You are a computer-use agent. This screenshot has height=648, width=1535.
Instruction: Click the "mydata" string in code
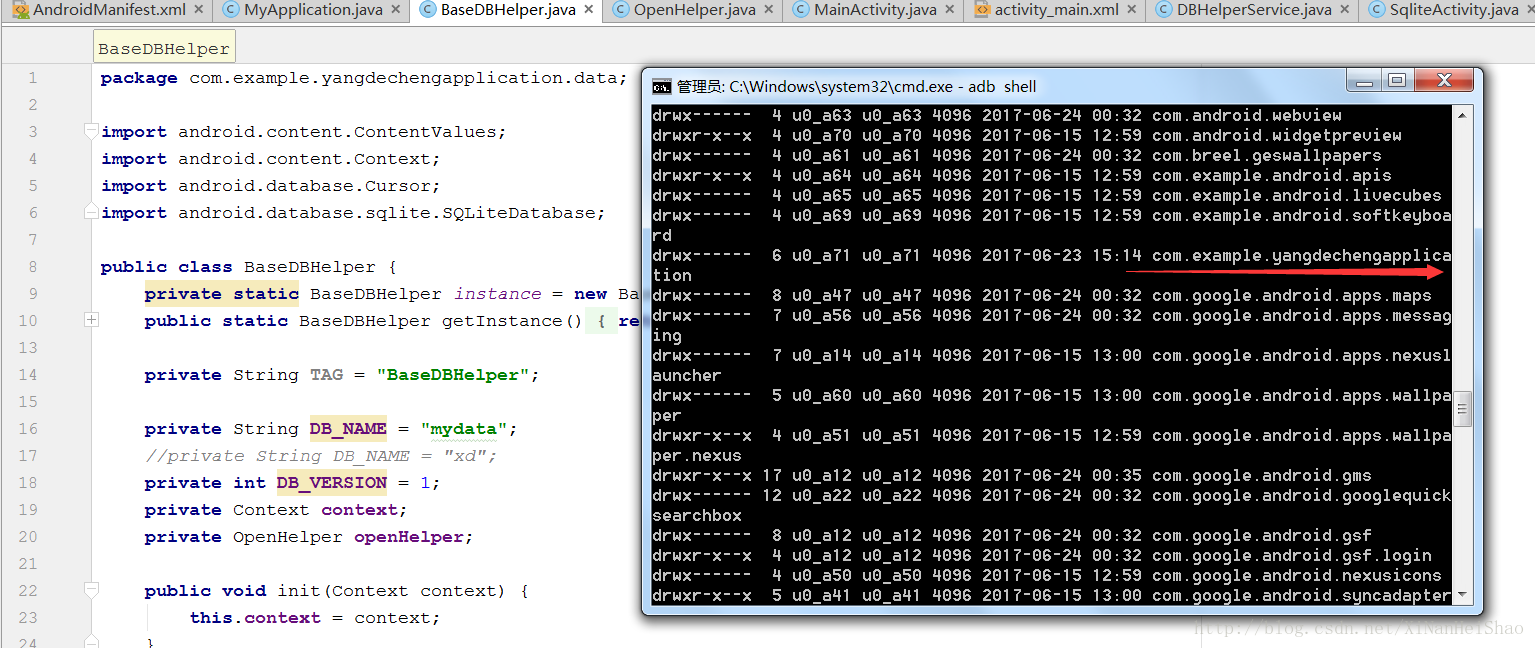(464, 428)
